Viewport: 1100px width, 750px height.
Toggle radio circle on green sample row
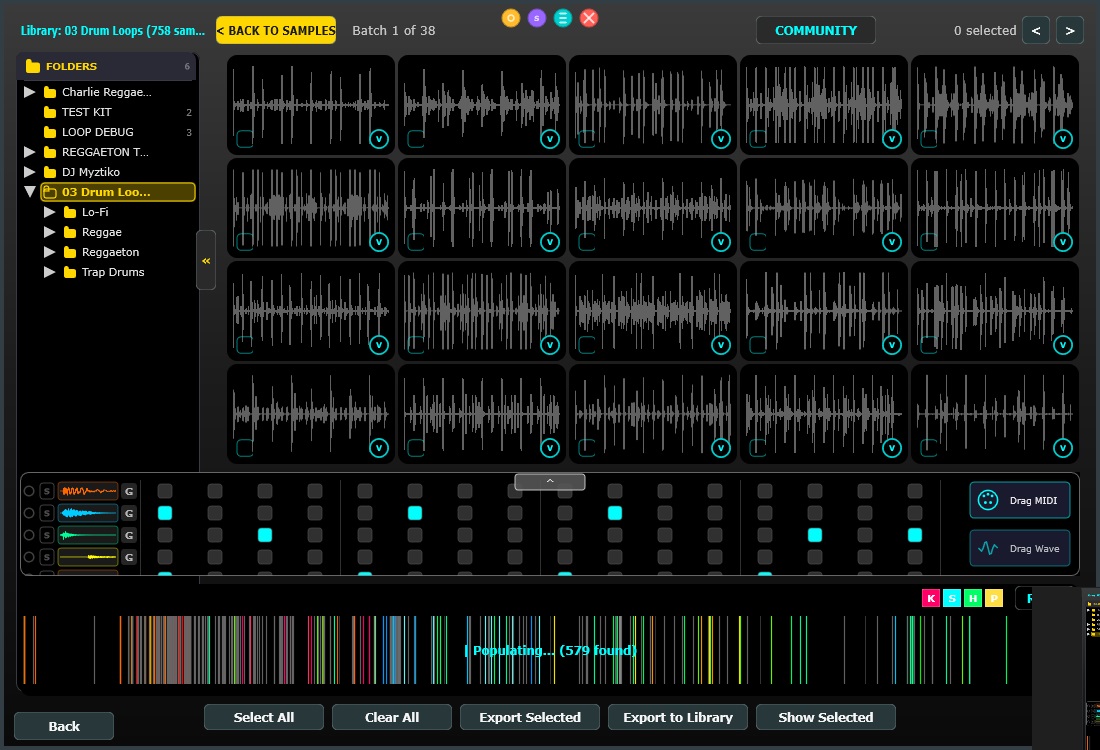point(29,535)
